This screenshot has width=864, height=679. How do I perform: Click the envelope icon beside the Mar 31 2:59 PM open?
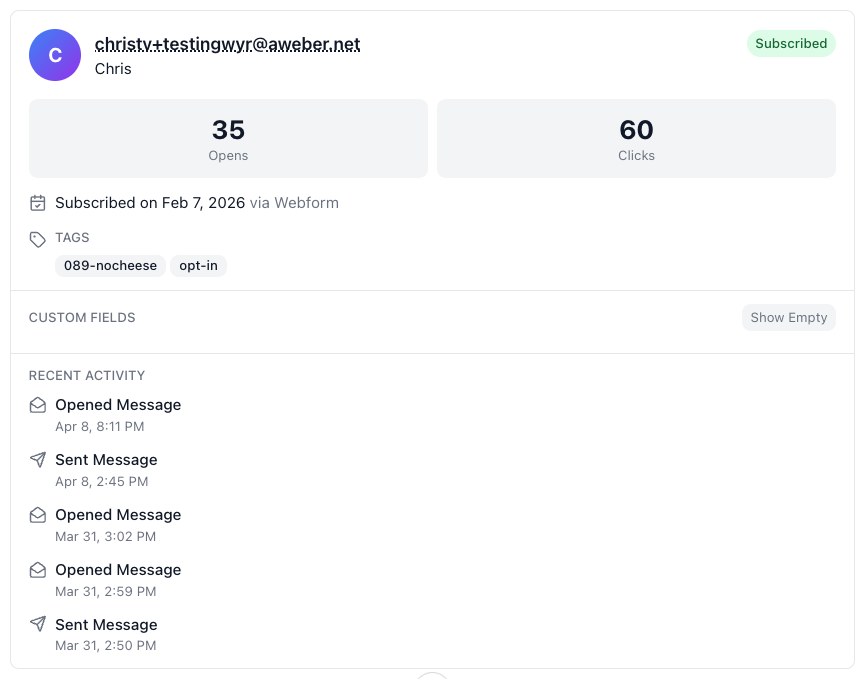click(37, 570)
